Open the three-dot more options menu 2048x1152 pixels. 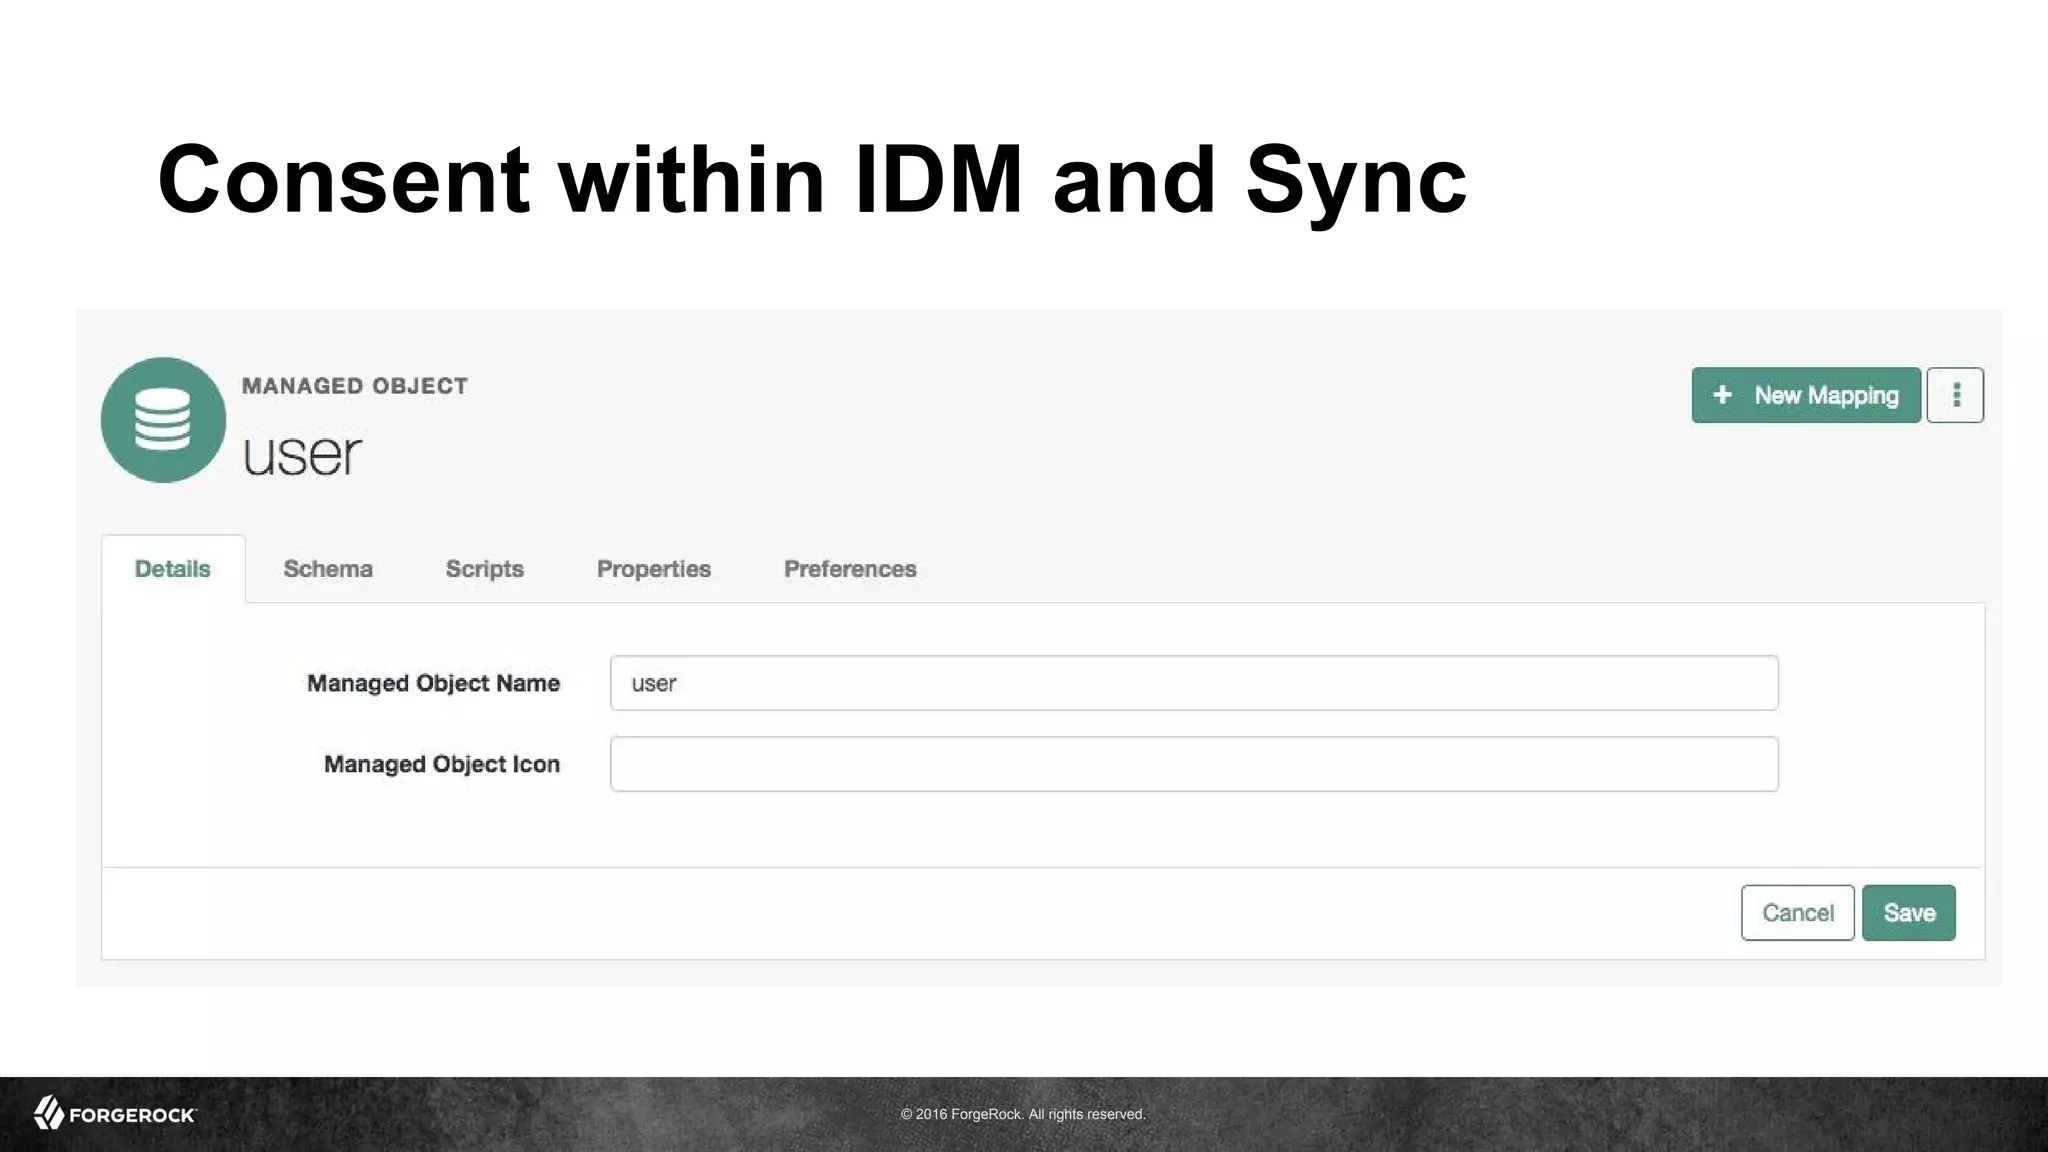pyautogui.click(x=1955, y=395)
